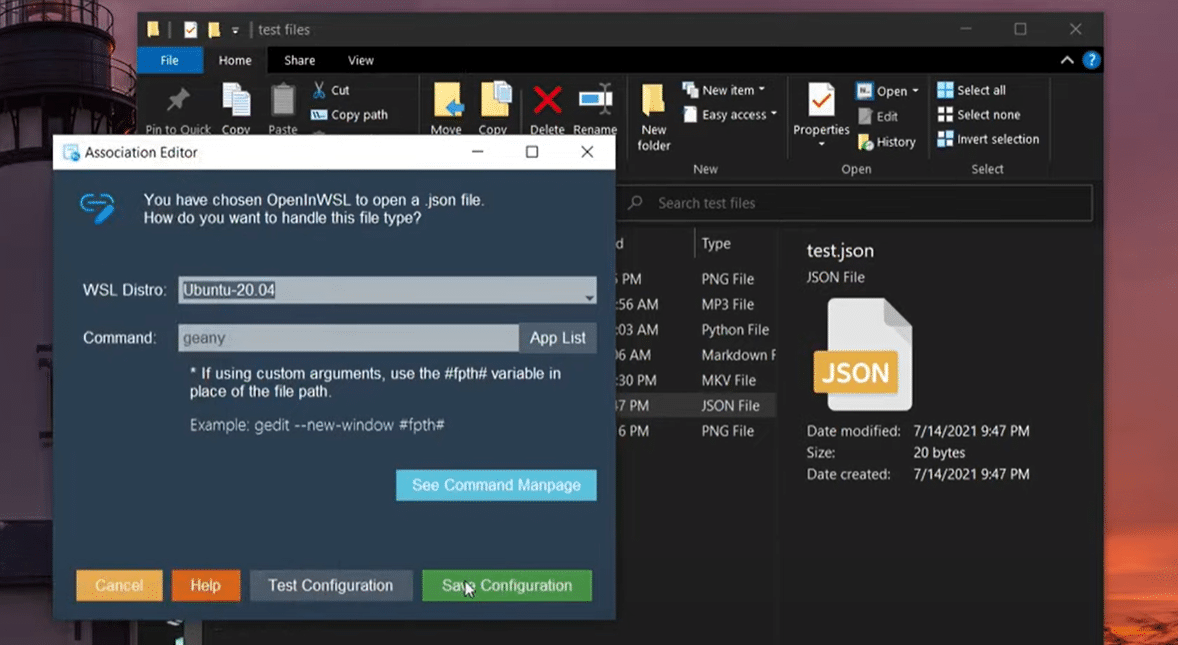
Task: Click the Command text field
Action: [x=347, y=338]
